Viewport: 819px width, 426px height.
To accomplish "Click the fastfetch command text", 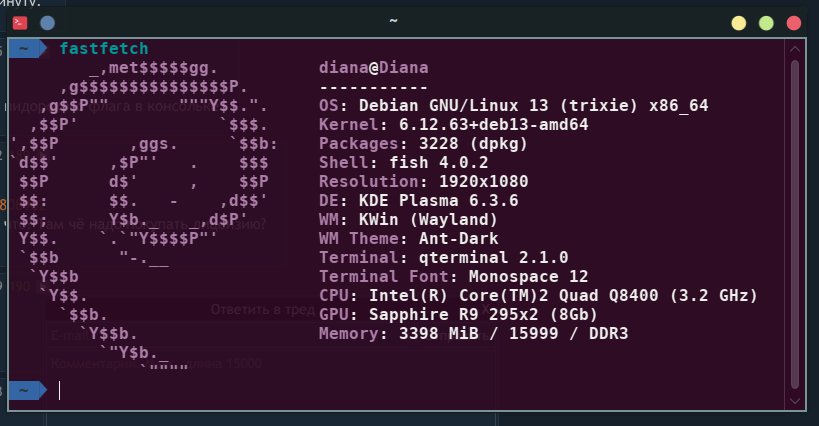I will [104, 48].
